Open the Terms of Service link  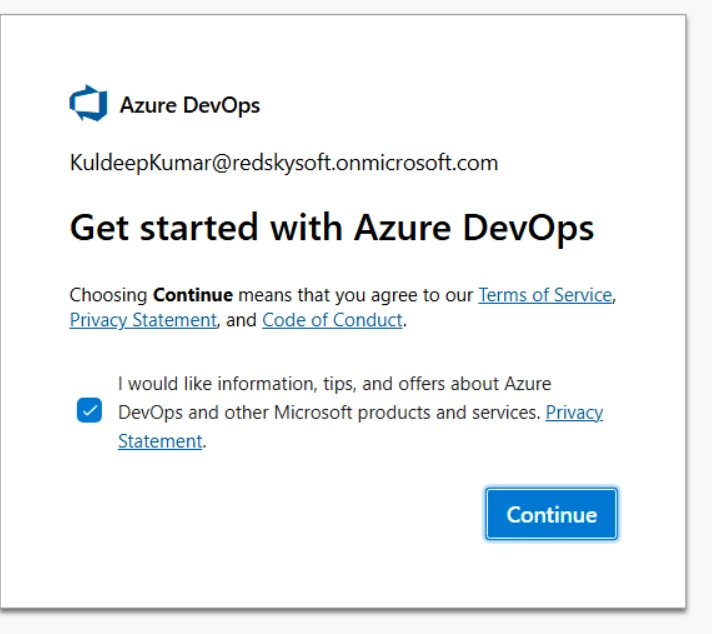pyautogui.click(x=545, y=295)
